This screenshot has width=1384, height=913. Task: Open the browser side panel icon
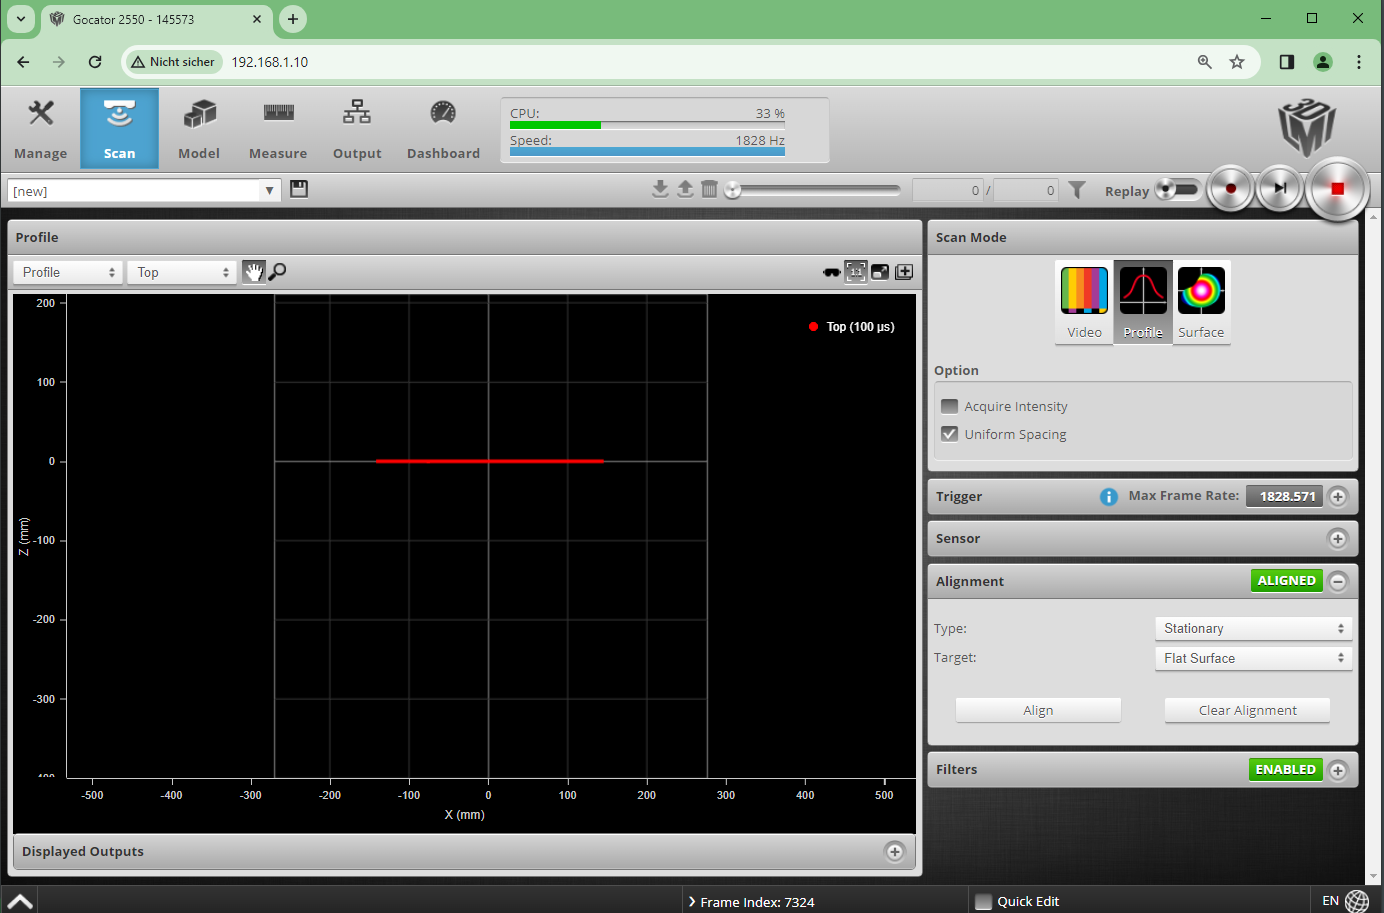[1287, 62]
